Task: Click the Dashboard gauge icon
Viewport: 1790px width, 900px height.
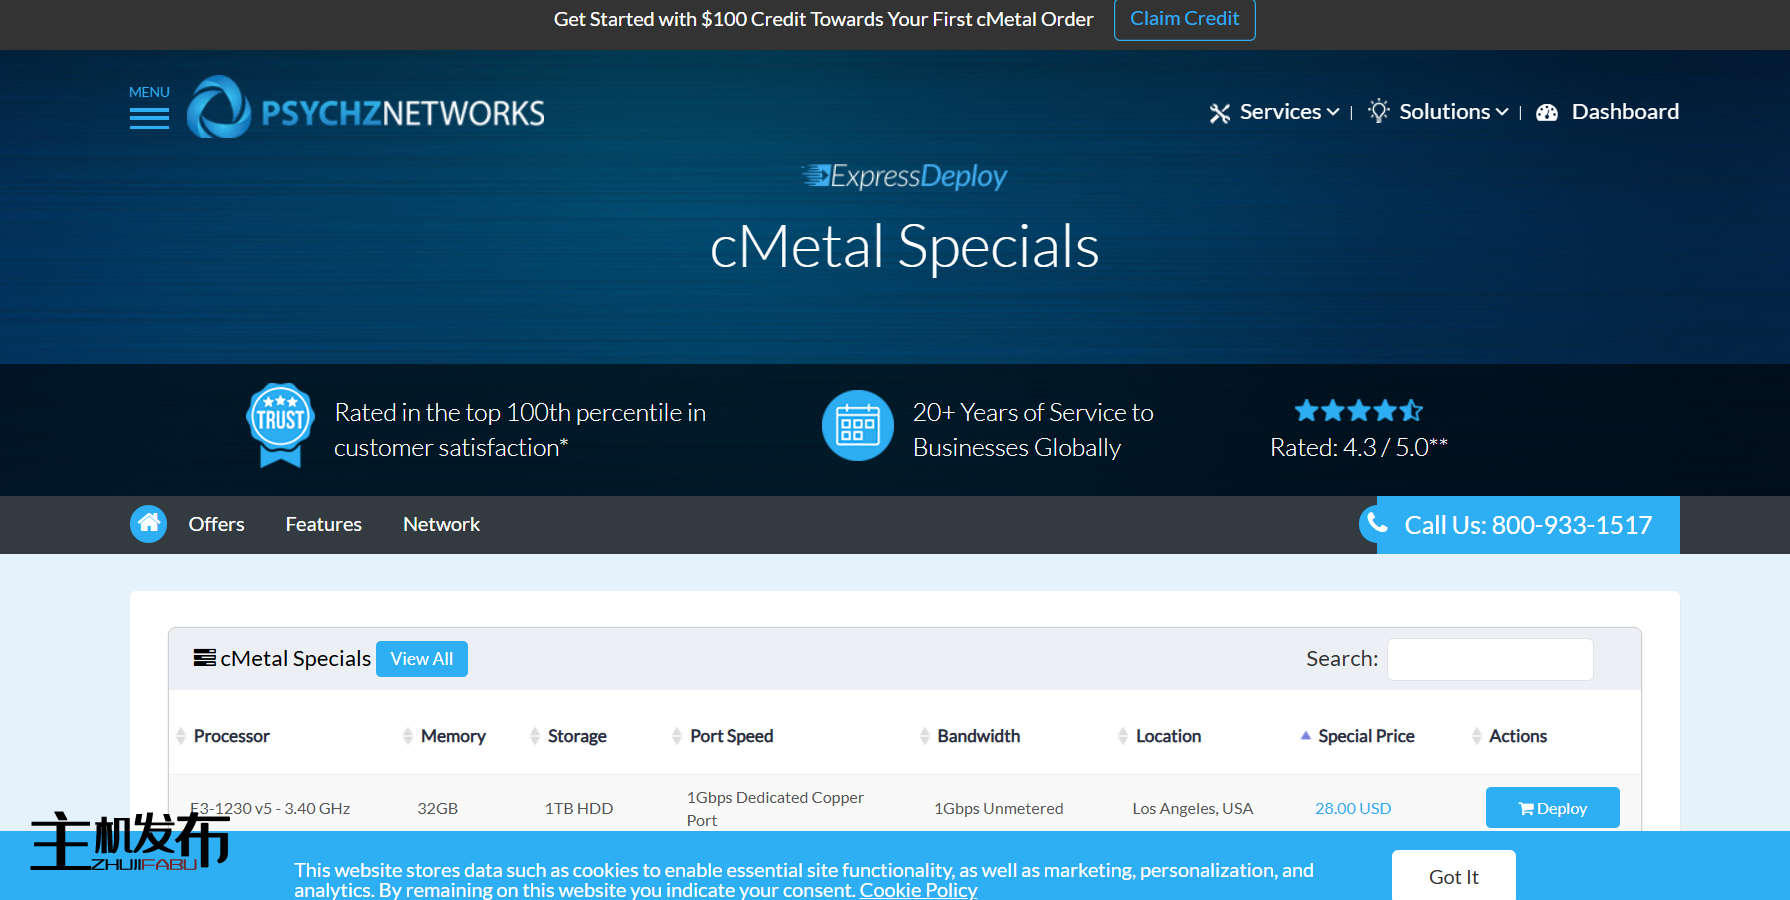Action: 1546,113
